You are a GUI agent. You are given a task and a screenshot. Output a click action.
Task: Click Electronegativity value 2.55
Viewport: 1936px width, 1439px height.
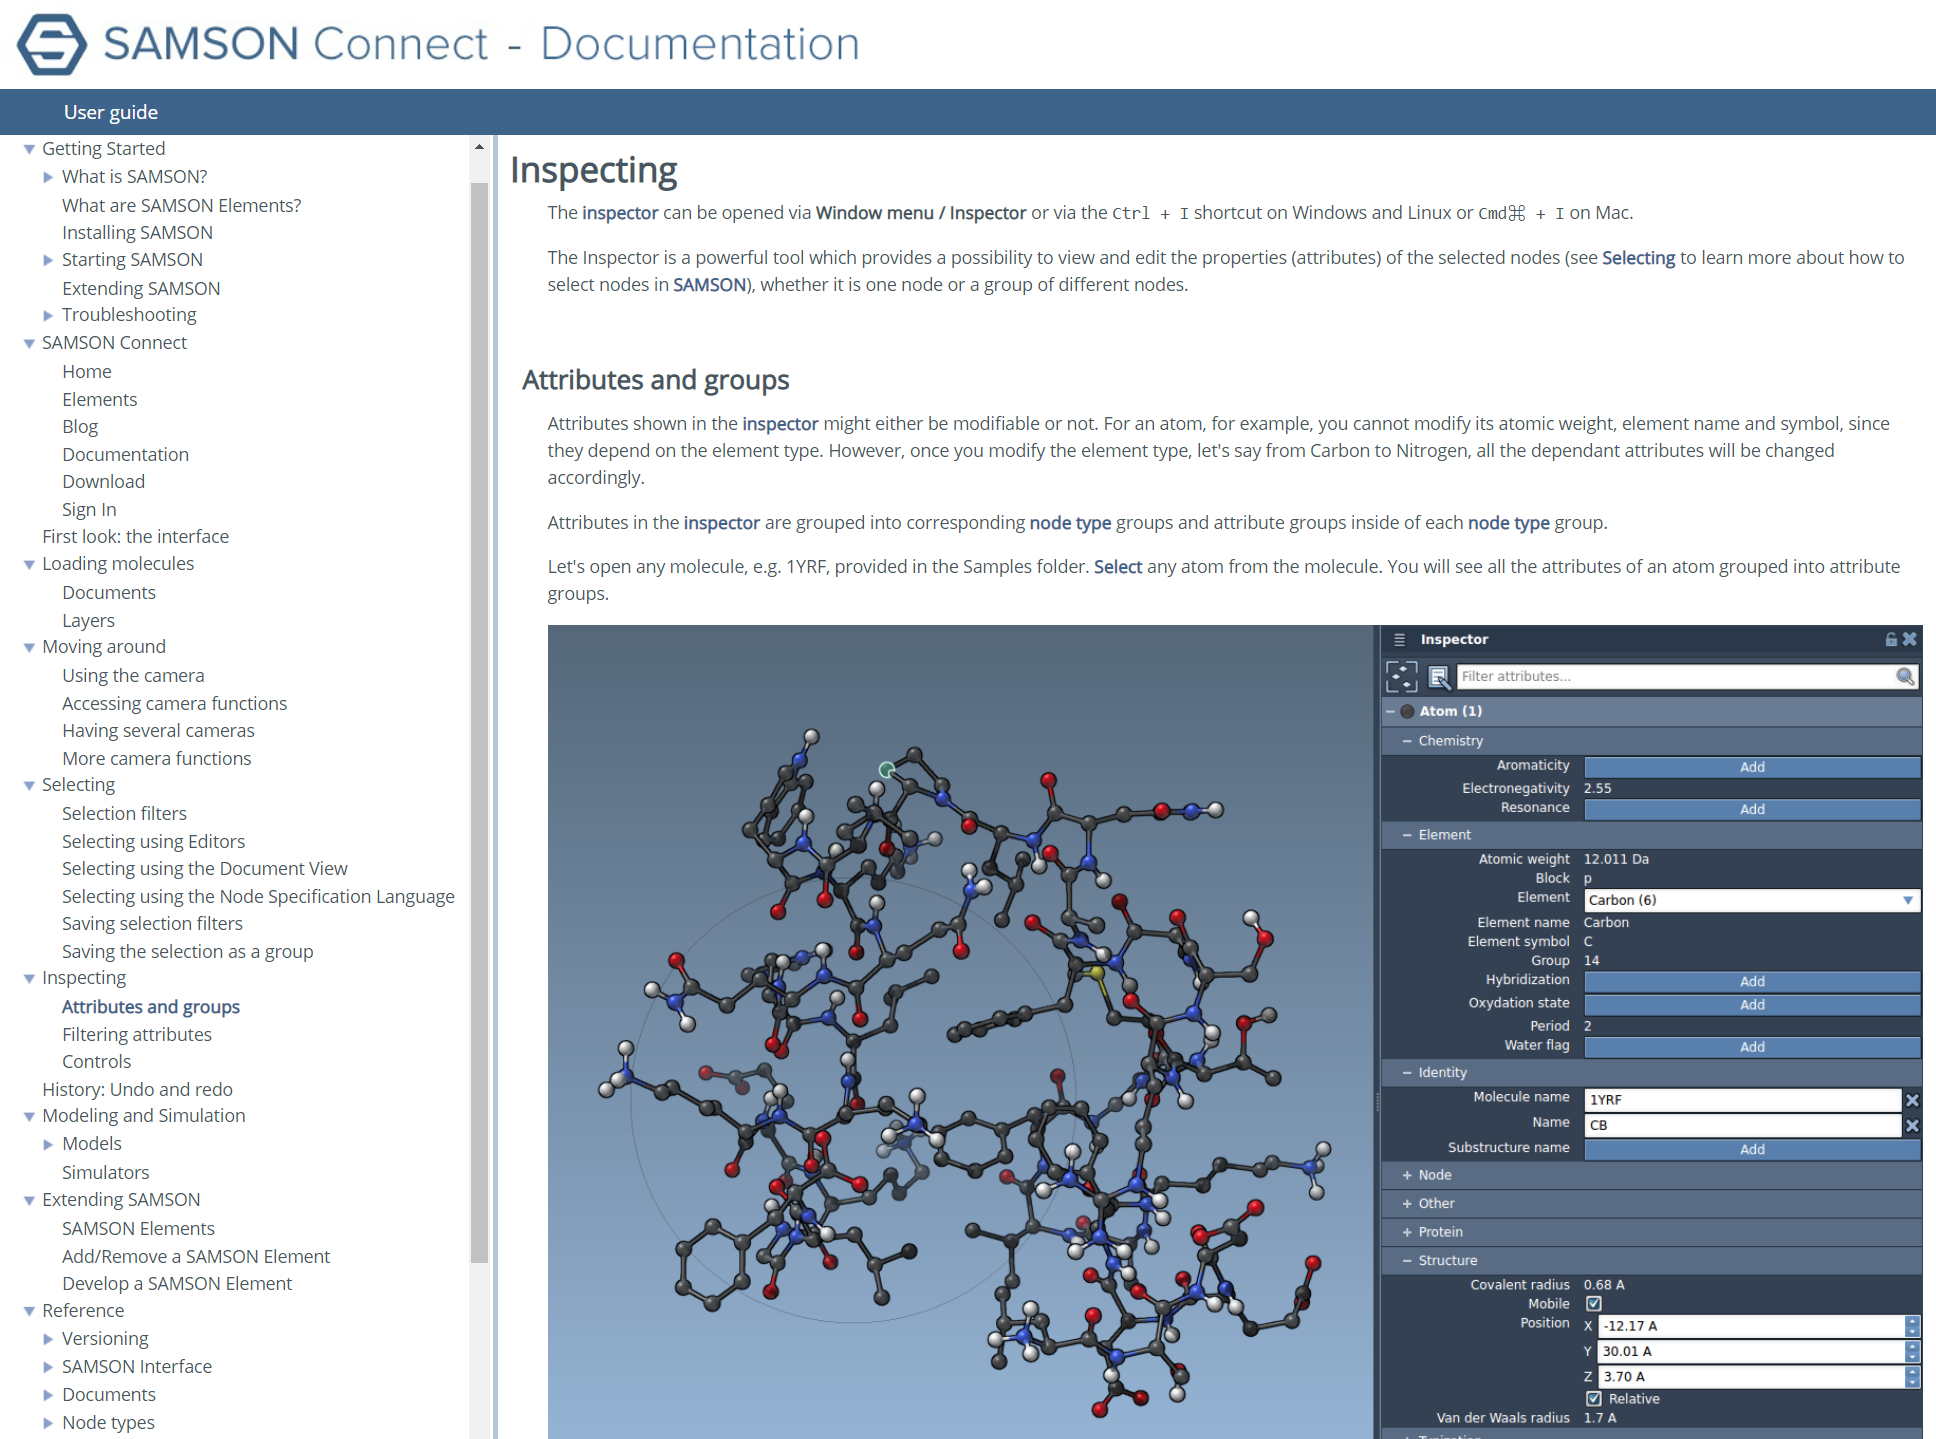click(x=1597, y=788)
